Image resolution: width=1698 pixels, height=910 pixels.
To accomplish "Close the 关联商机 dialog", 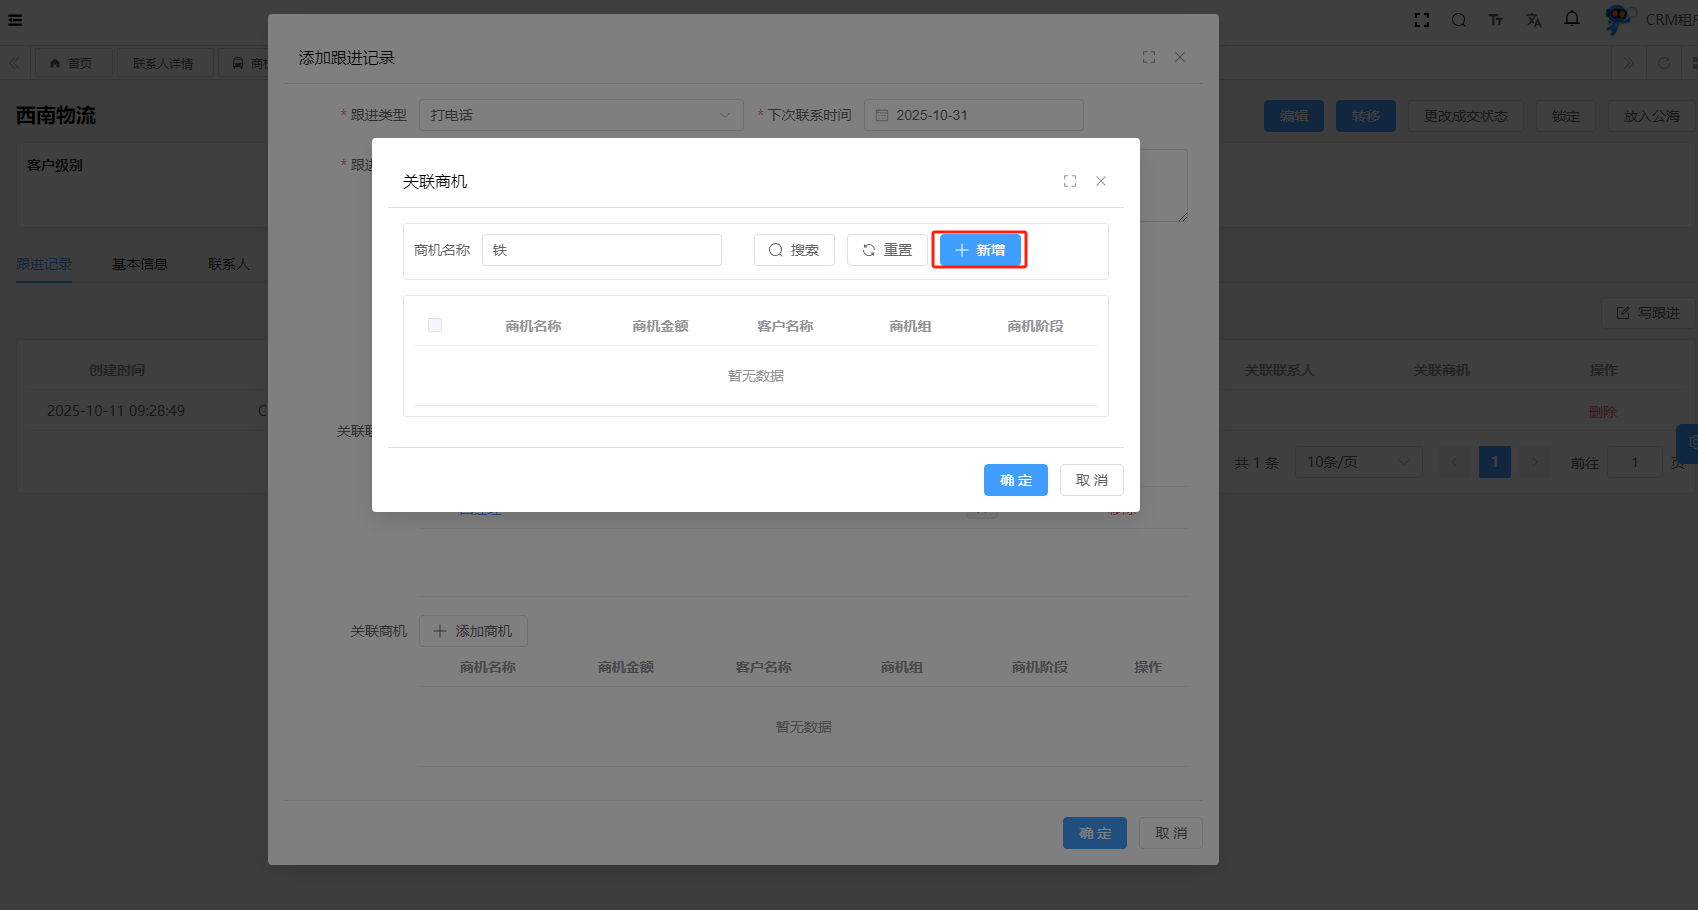I will [1101, 181].
